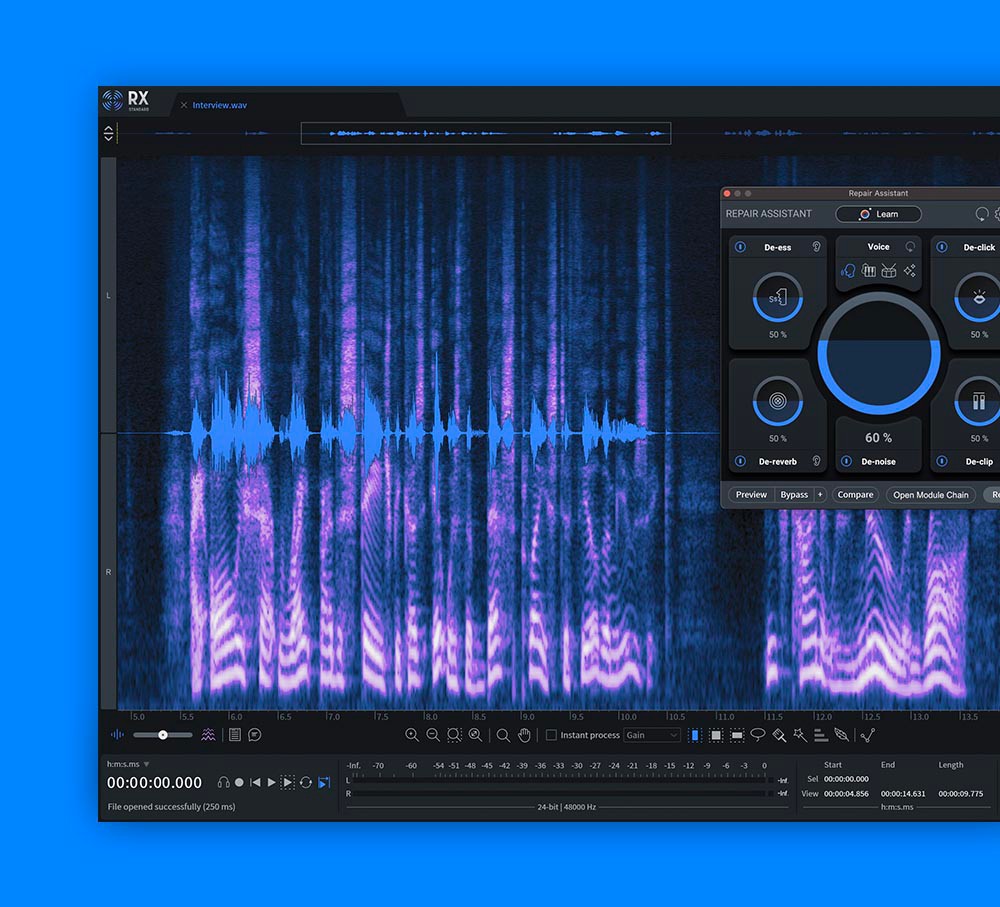Select the Magic wand tool
This screenshot has width=1000, height=907.
(x=800, y=735)
